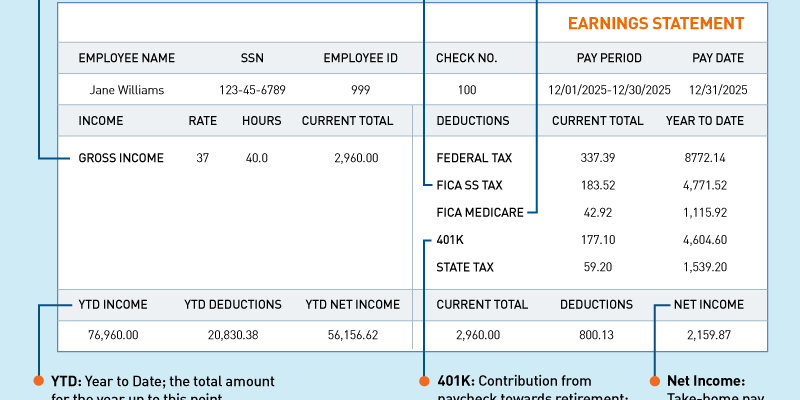Image resolution: width=800 pixels, height=400 pixels.
Task: Select the State Tax year-to-date 1,539.20
Action: 705,267
